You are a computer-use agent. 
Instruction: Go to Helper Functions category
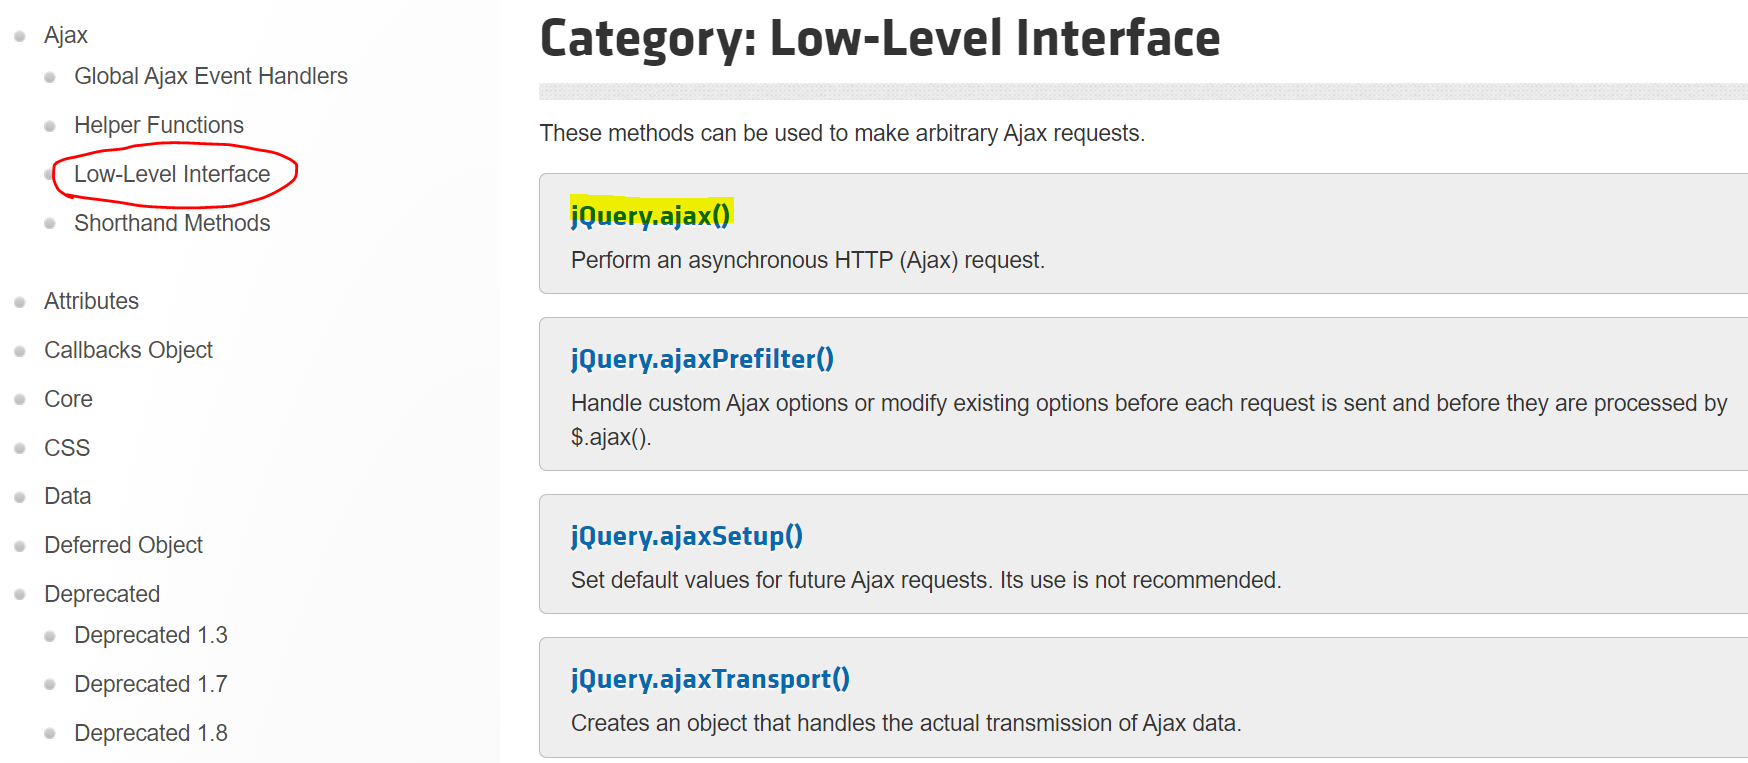coord(159,125)
